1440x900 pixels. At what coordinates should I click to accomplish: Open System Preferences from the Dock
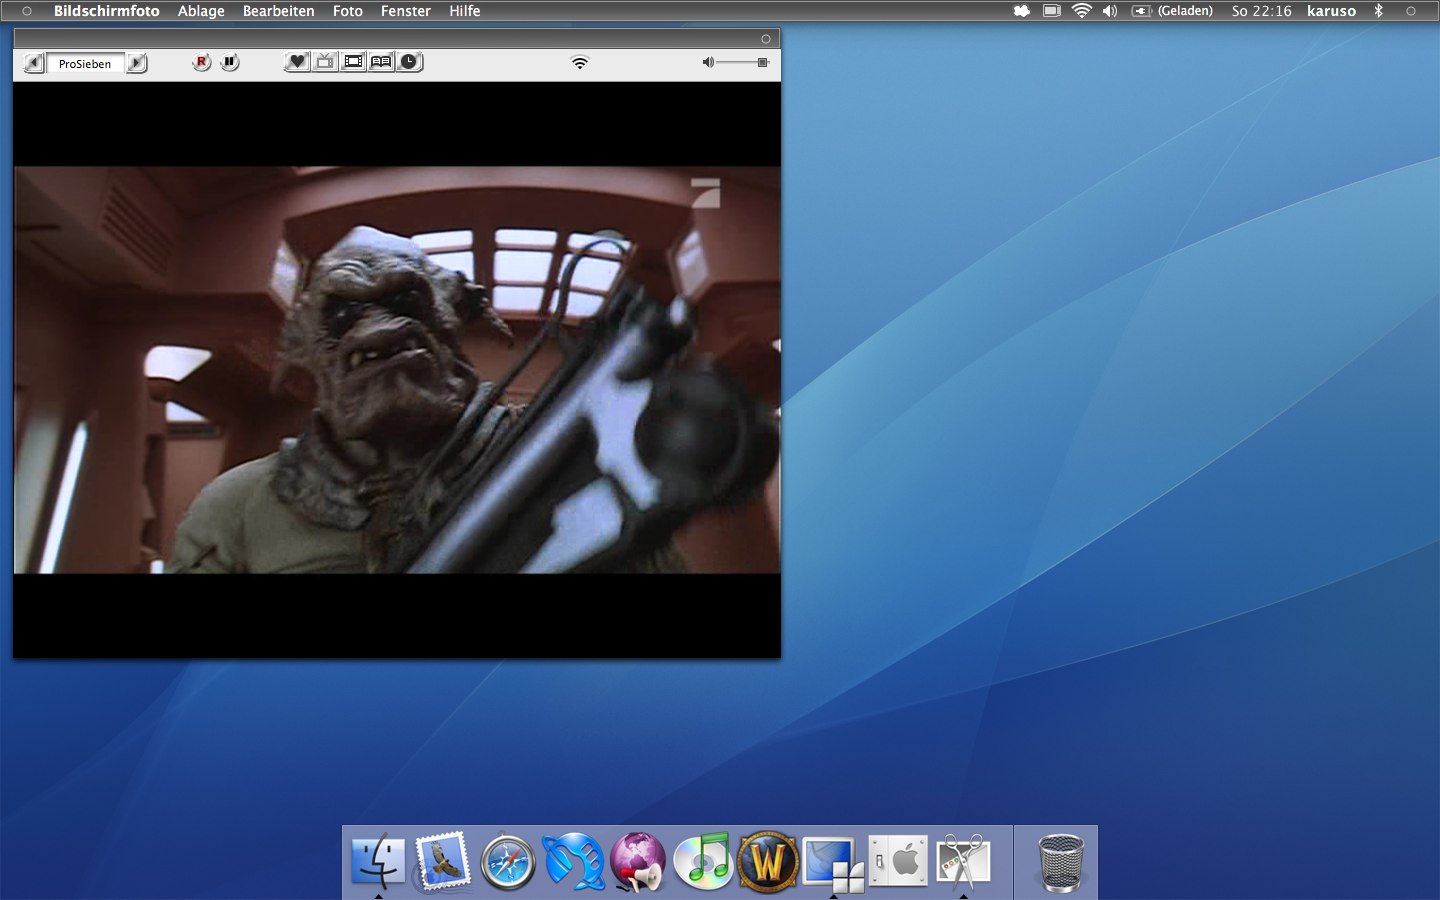[898, 861]
